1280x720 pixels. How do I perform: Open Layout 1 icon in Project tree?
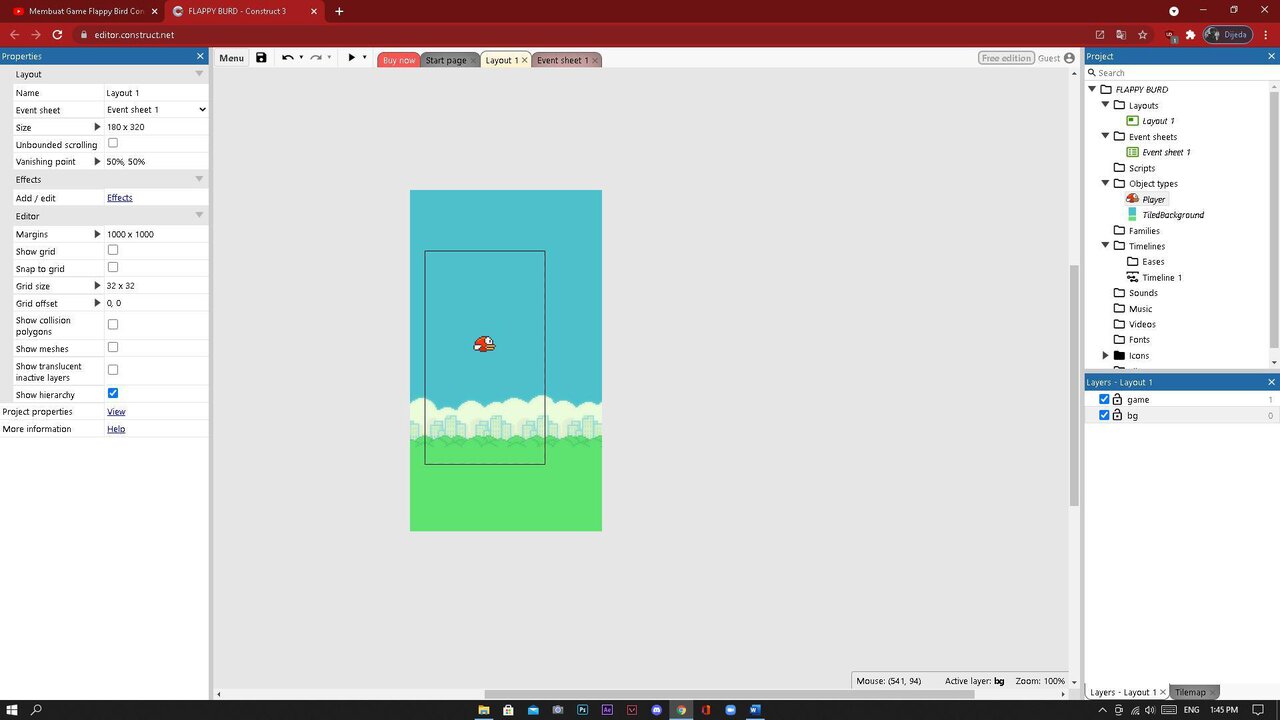click(x=1132, y=121)
